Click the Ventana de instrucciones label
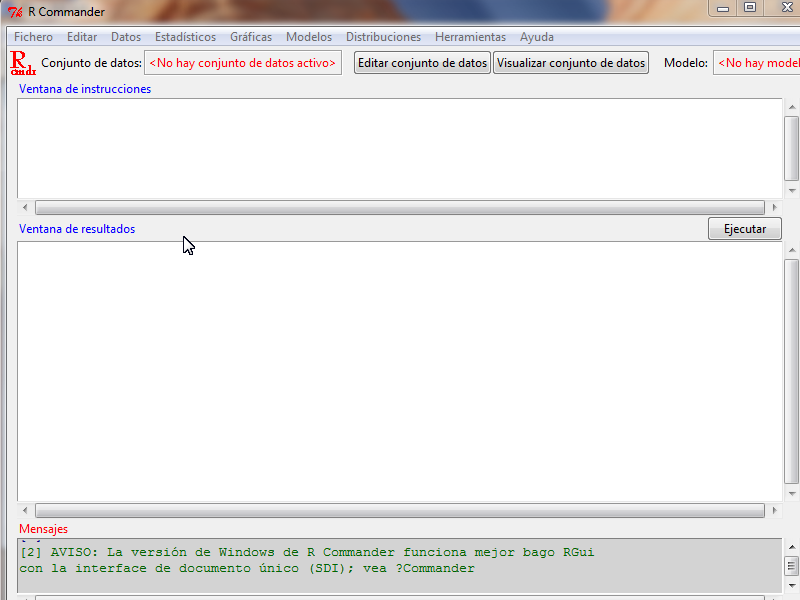This screenshot has width=800, height=600. [x=85, y=89]
